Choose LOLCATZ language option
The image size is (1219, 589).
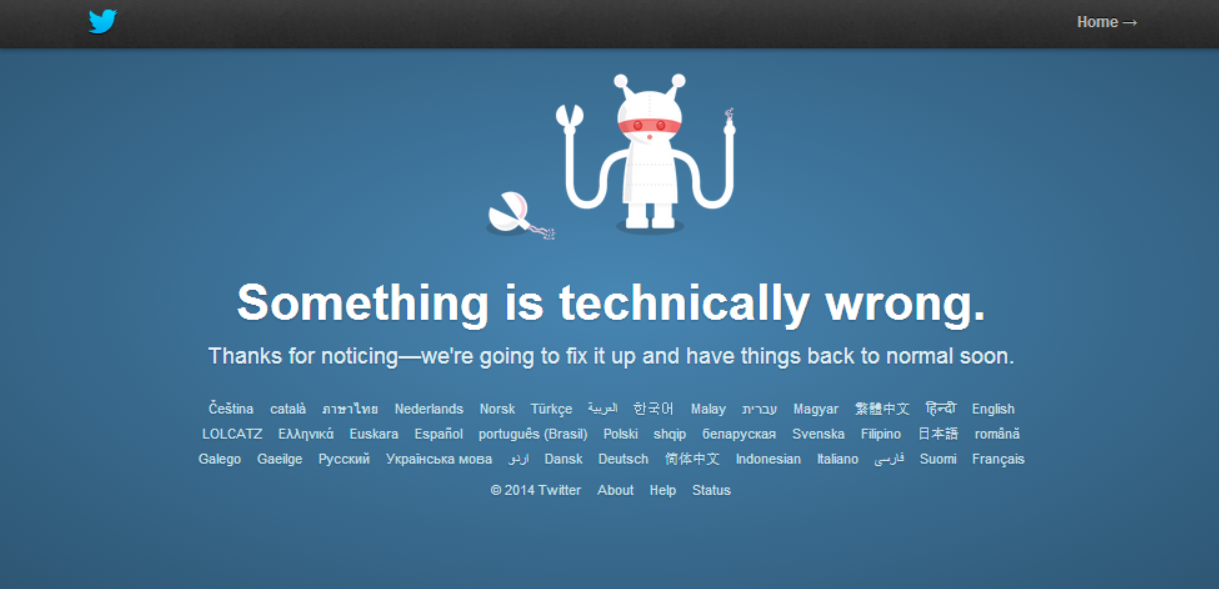pyautogui.click(x=232, y=434)
